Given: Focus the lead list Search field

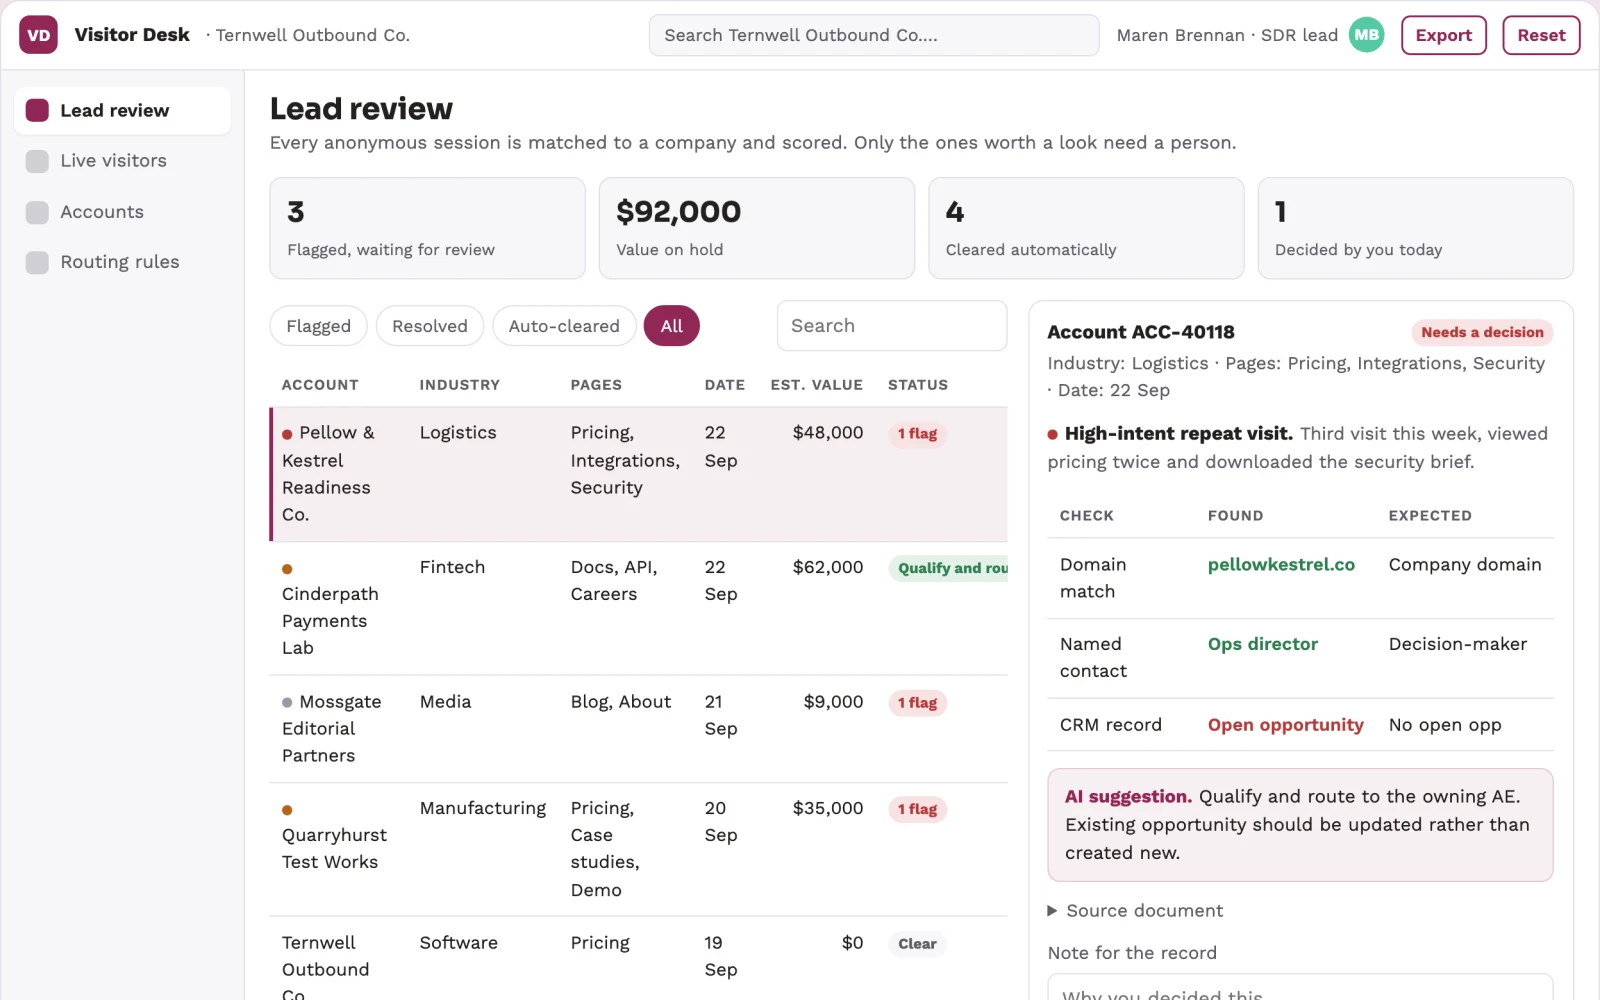Looking at the screenshot, I should [892, 326].
